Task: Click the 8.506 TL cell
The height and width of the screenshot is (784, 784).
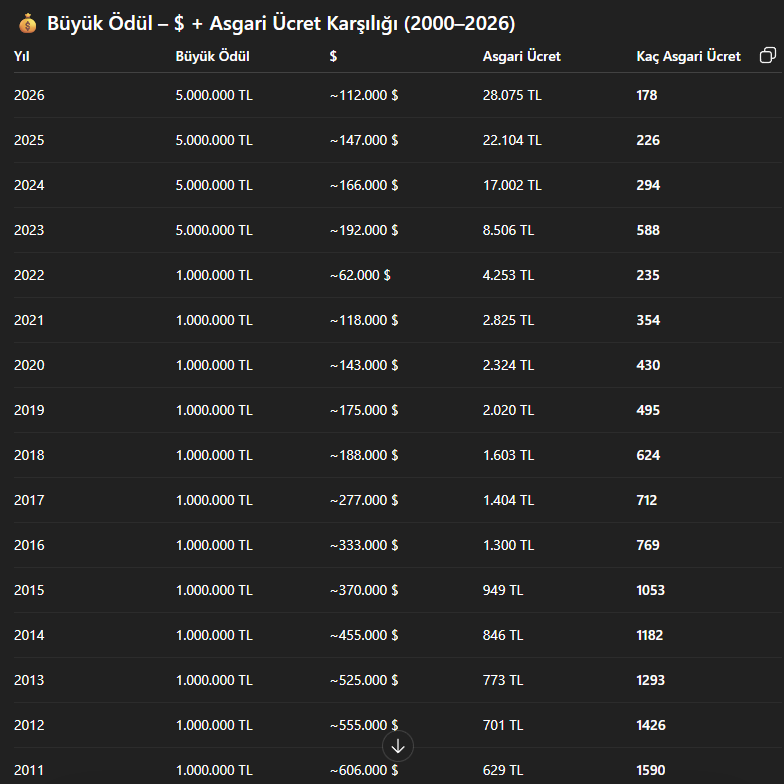Action: coord(508,231)
